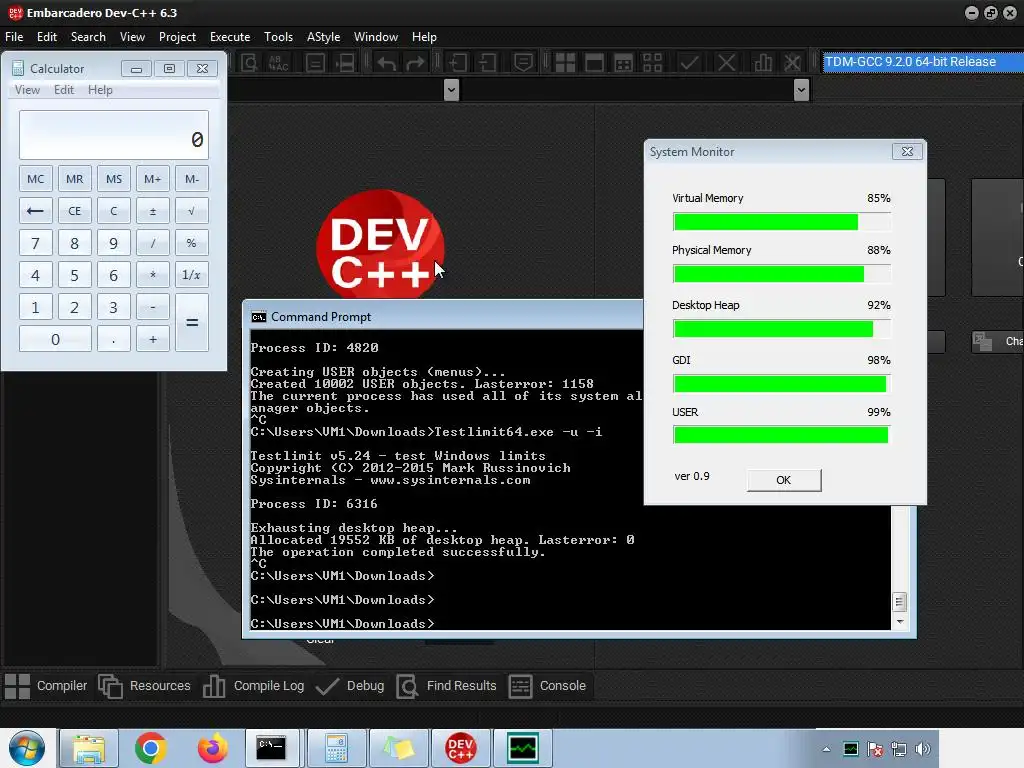Open Google Chrome from the taskbar

pos(151,748)
